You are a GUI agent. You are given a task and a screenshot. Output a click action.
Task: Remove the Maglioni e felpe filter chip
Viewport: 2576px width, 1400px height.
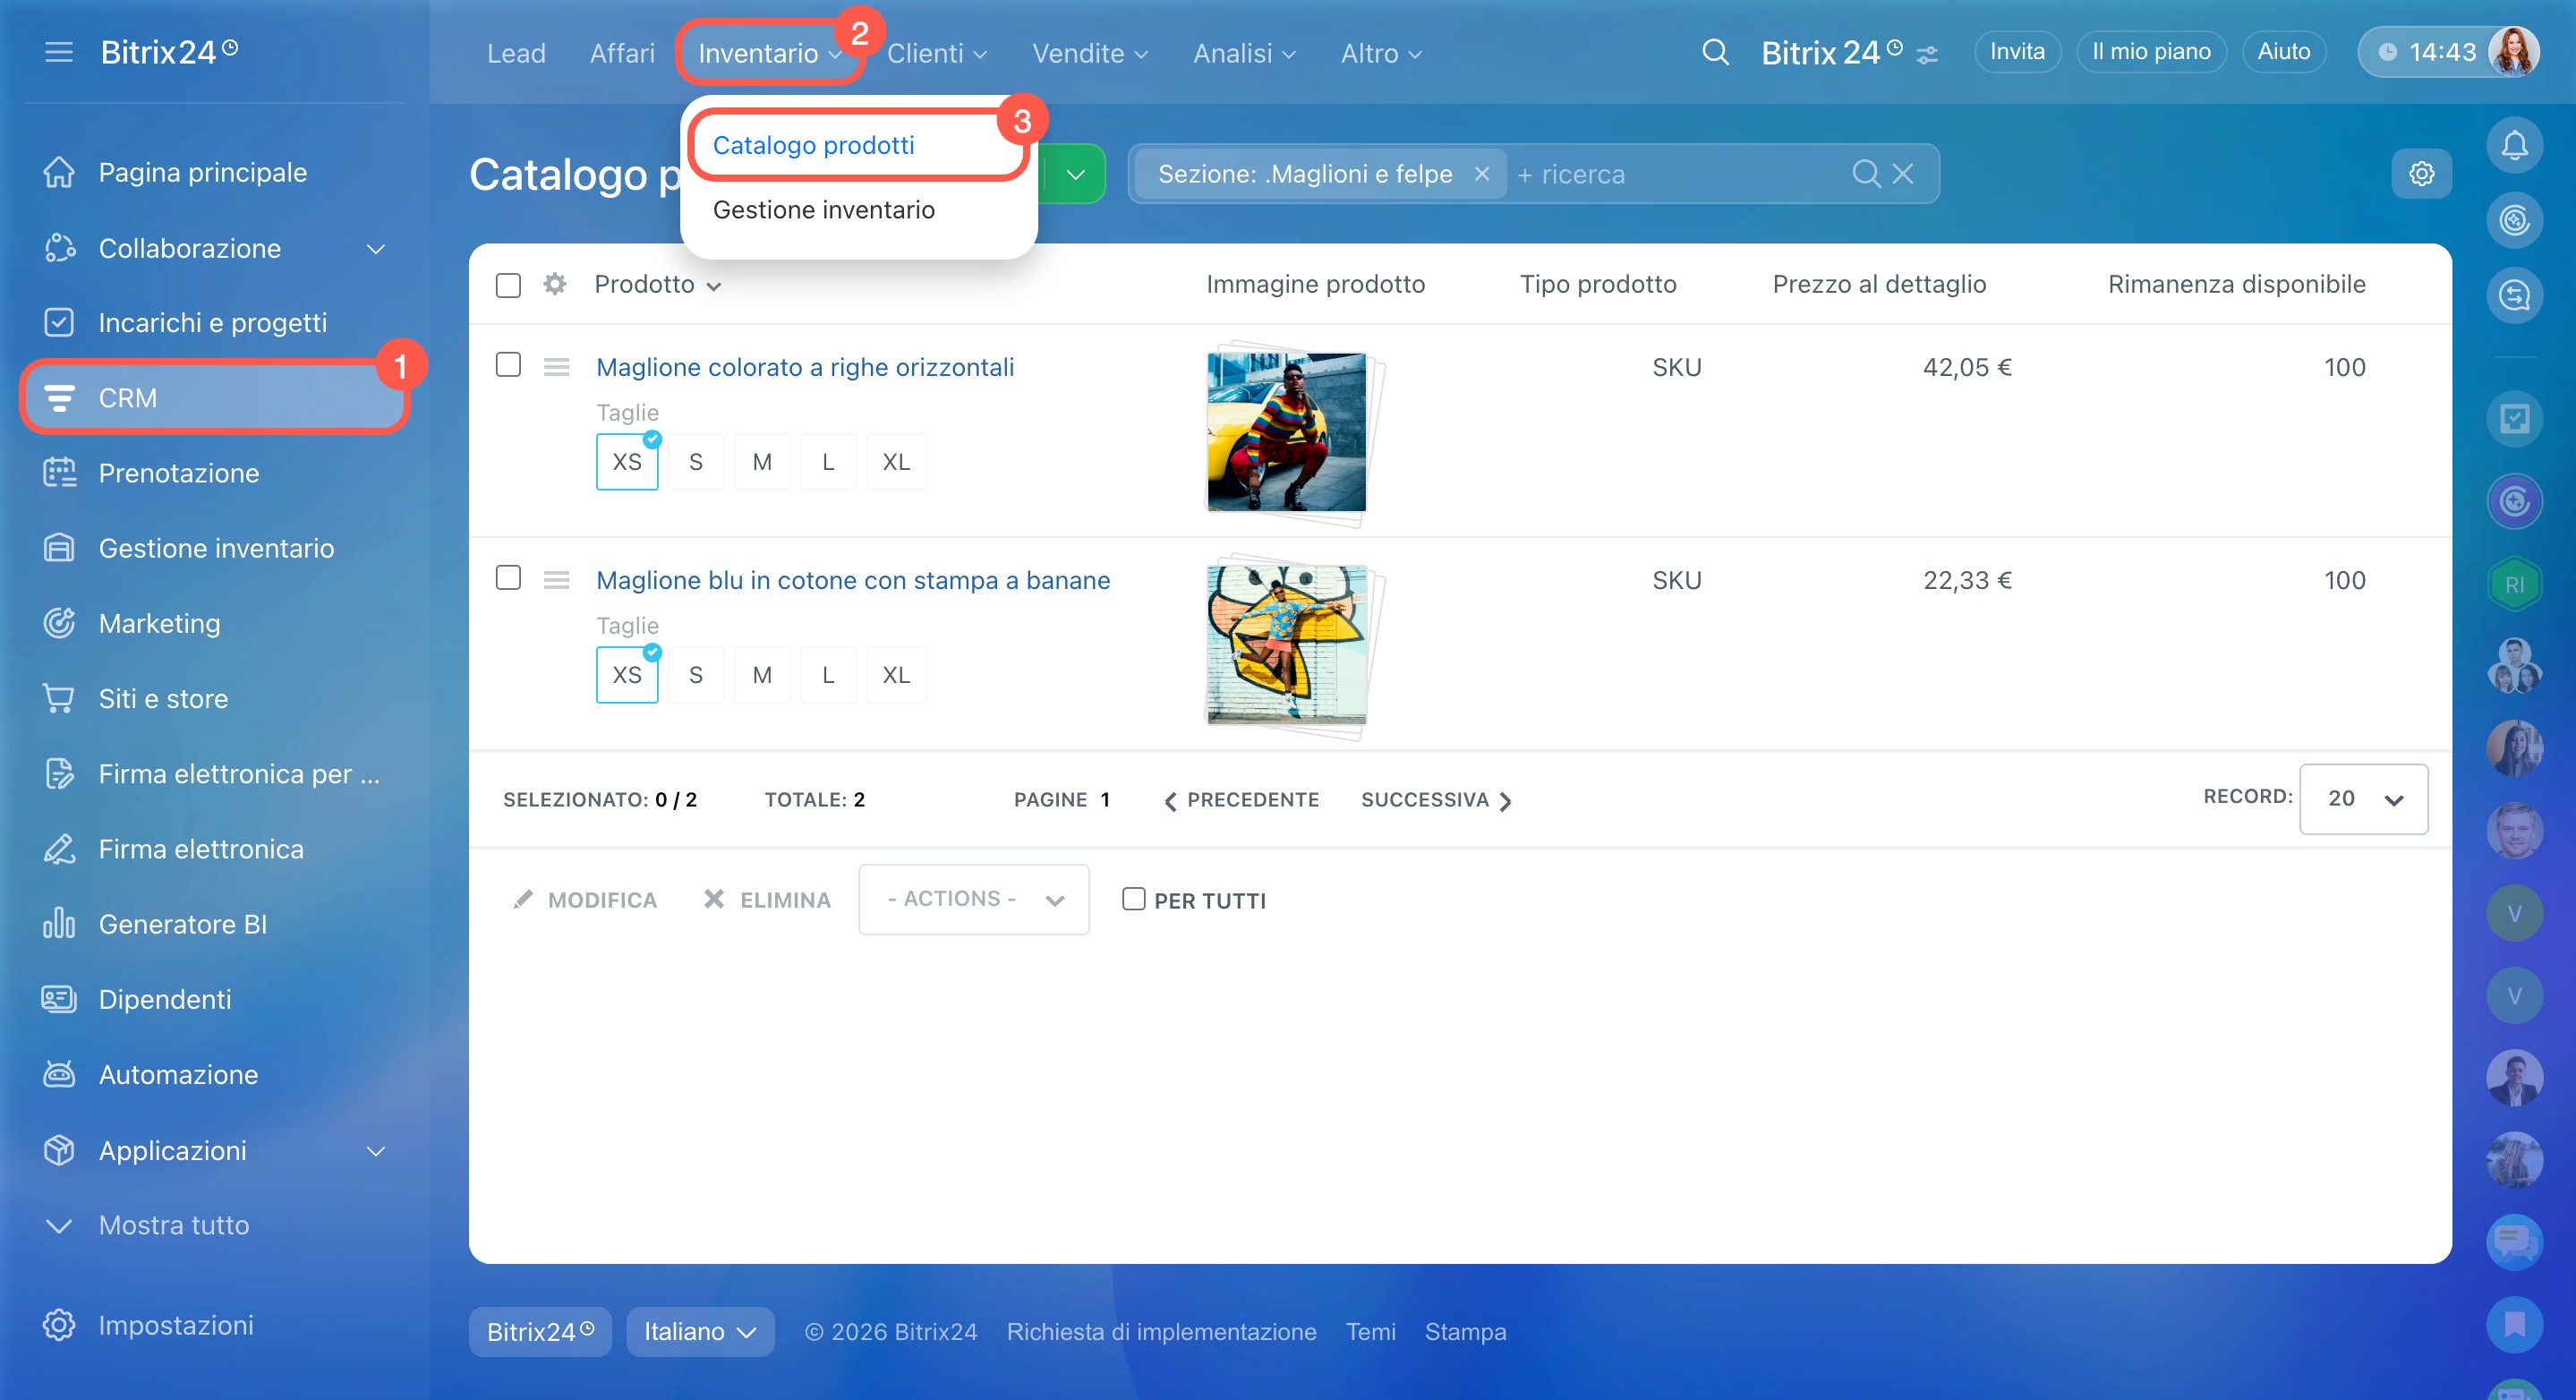(1482, 174)
